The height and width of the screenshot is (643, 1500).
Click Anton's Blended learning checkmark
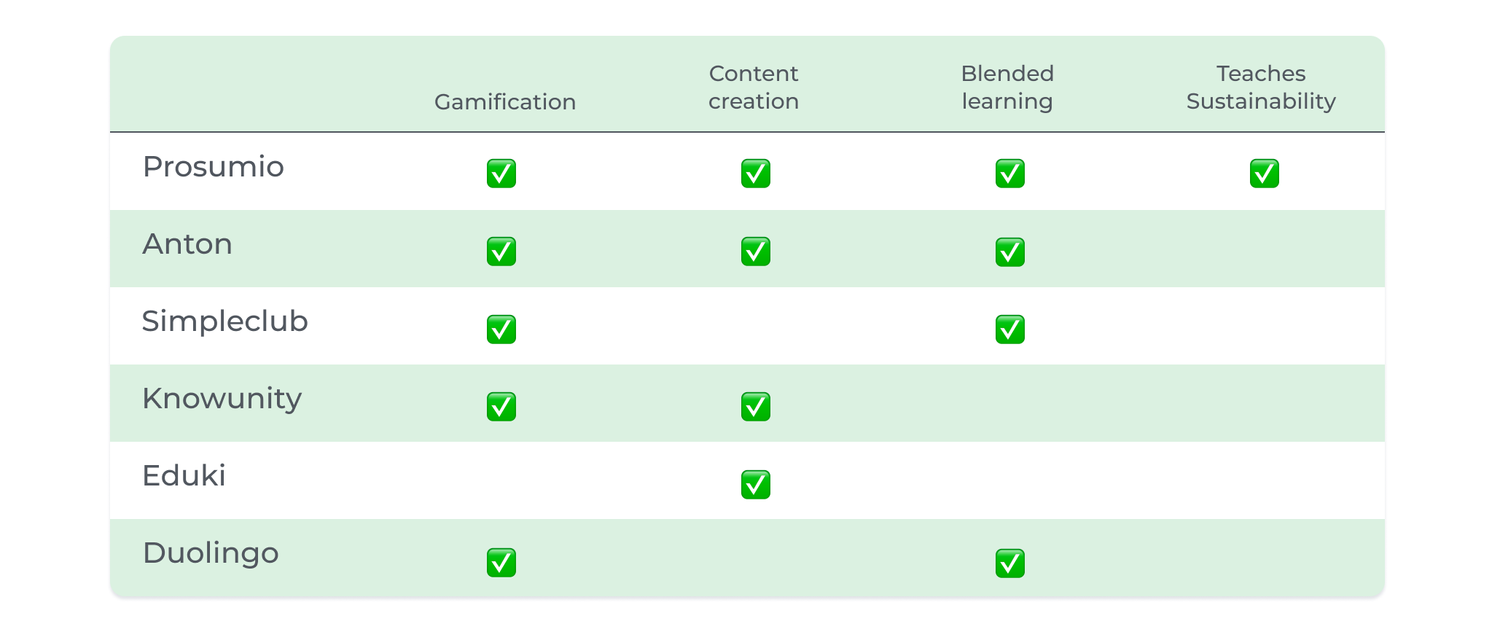1010,251
